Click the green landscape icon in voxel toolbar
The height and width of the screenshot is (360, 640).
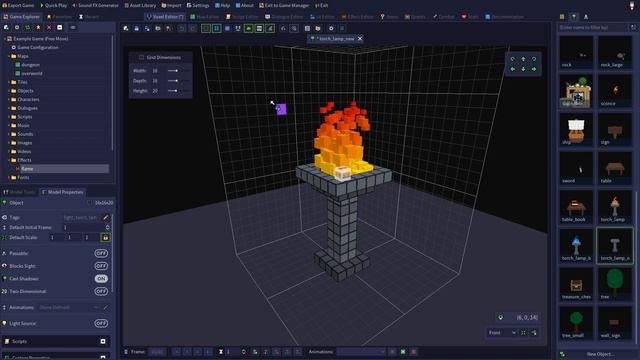point(248,28)
